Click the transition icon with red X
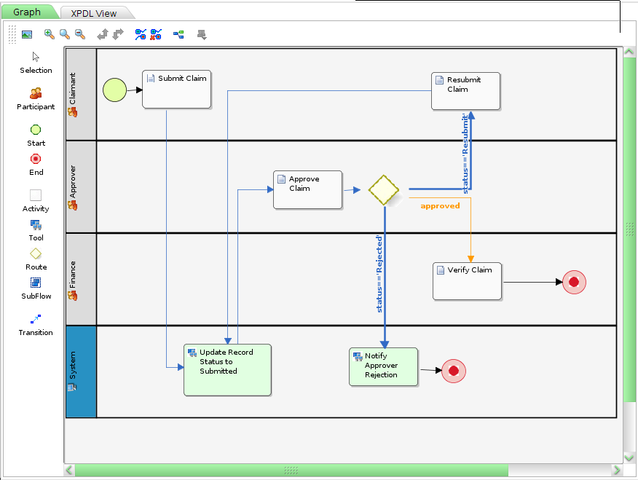 [156, 35]
